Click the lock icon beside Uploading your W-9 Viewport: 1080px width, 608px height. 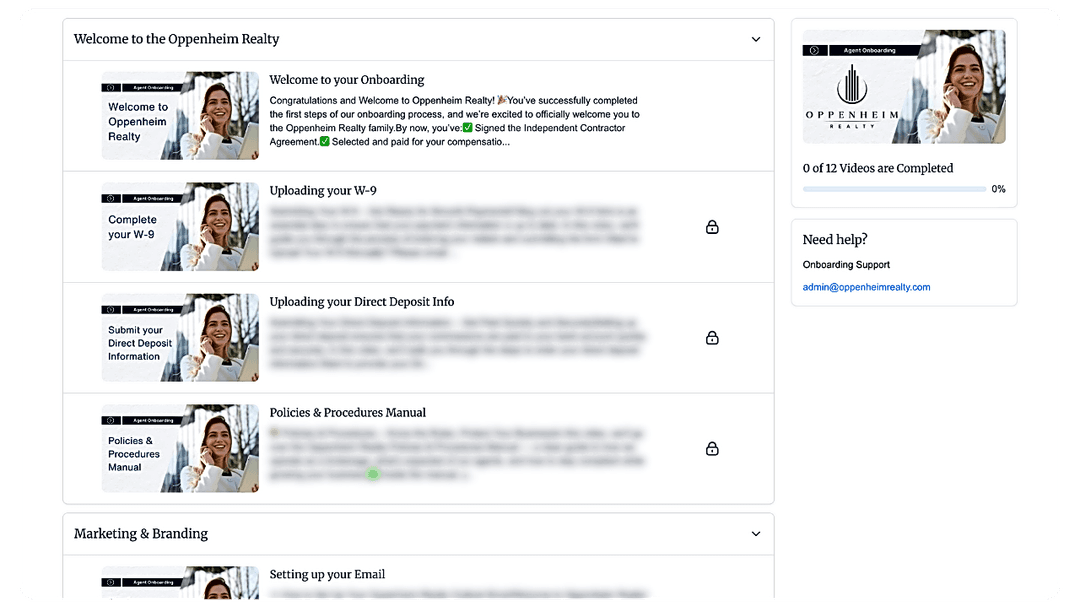tap(712, 227)
